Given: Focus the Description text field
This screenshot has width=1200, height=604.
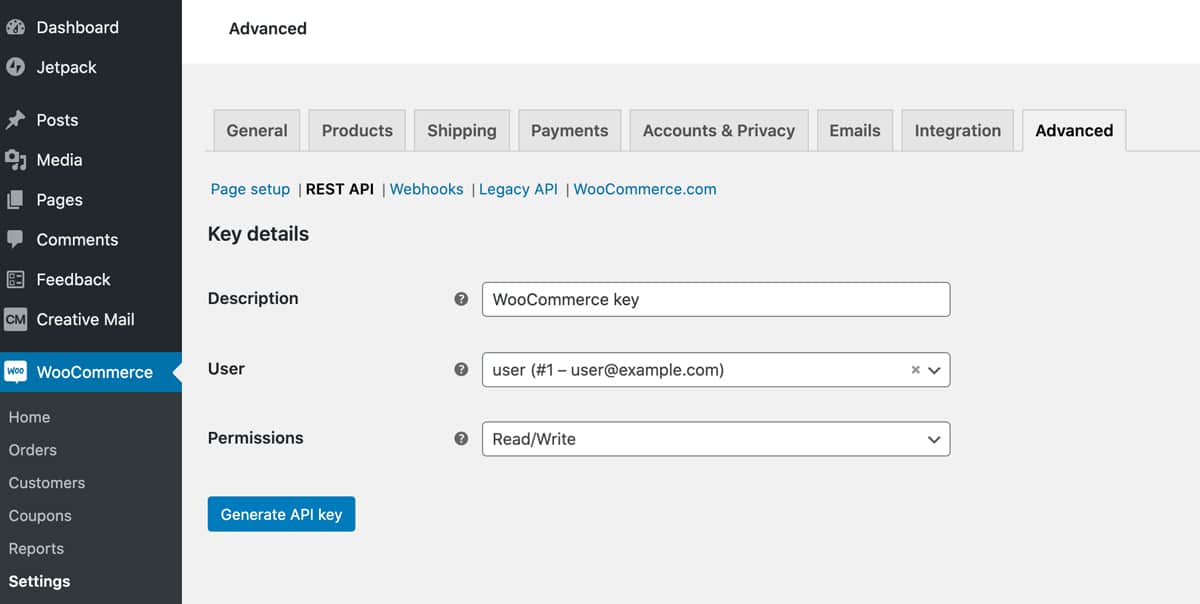Looking at the screenshot, I should point(716,299).
